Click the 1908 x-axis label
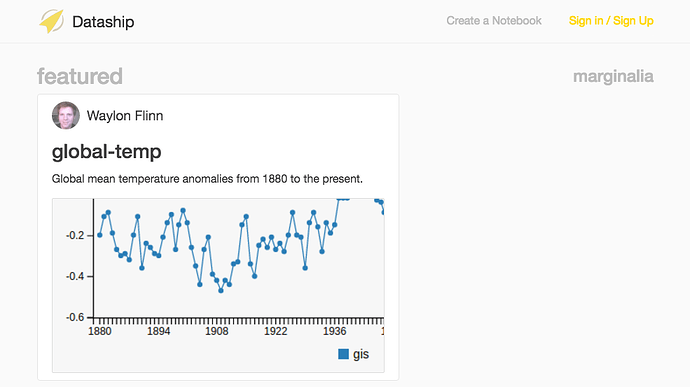Image resolution: width=690 pixels, height=387 pixels. (x=217, y=332)
